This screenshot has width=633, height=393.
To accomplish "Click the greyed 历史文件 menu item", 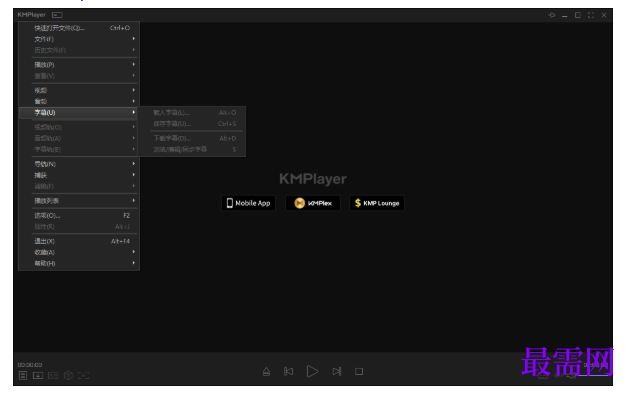I will 79,50.
